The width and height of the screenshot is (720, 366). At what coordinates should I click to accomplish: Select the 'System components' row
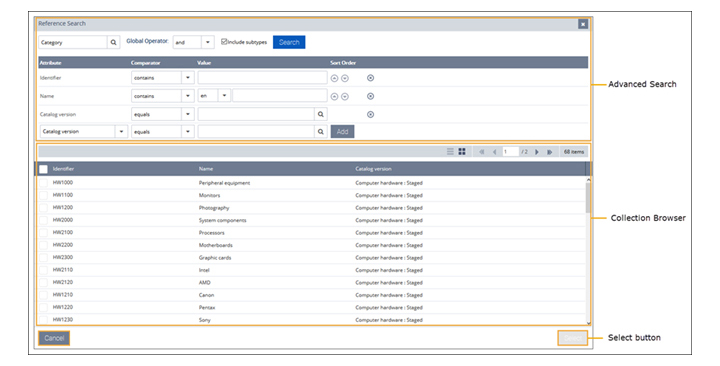[311, 220]
